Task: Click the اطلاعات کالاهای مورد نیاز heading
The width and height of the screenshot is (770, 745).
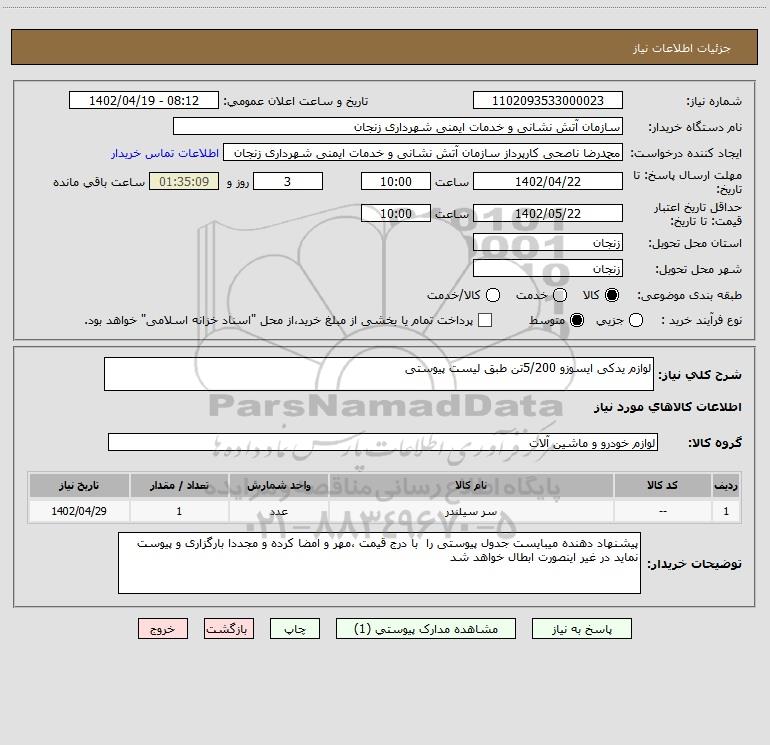Action: (x=668, y=407)
